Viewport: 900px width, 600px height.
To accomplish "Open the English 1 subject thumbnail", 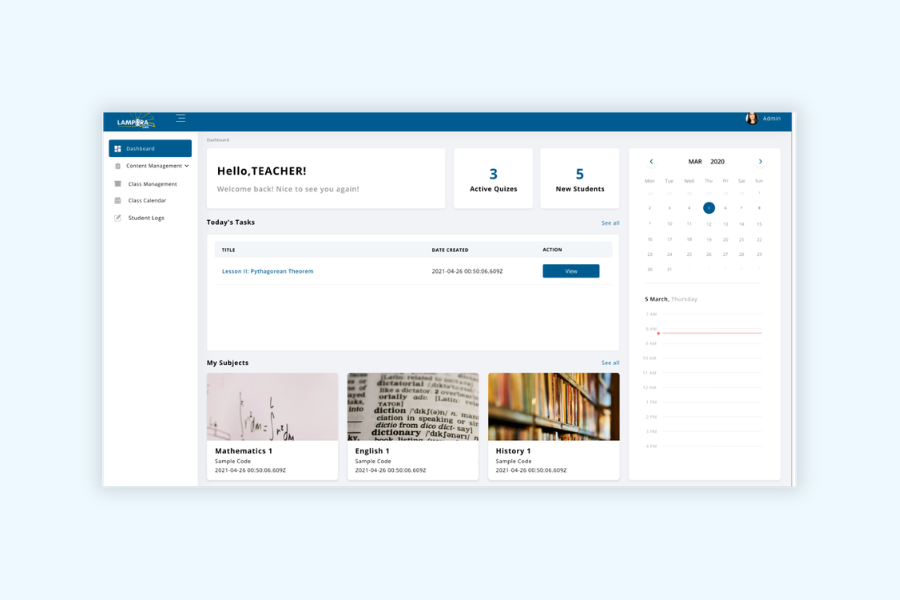I will (x=413, y=407).
